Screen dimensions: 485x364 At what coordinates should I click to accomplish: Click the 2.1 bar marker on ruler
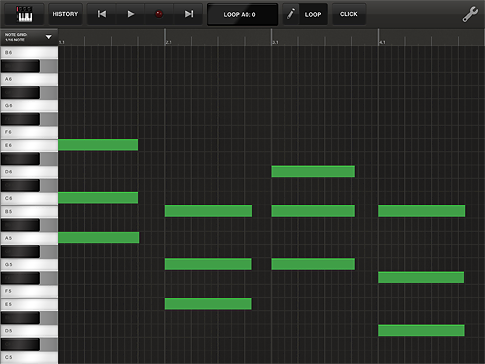pyautogui.click(x=168, y=42)
